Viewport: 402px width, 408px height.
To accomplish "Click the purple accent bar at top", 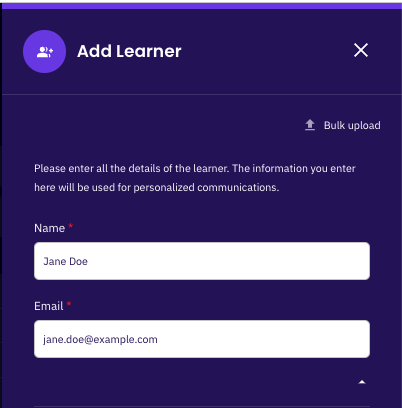I will [x=202, y=6].
